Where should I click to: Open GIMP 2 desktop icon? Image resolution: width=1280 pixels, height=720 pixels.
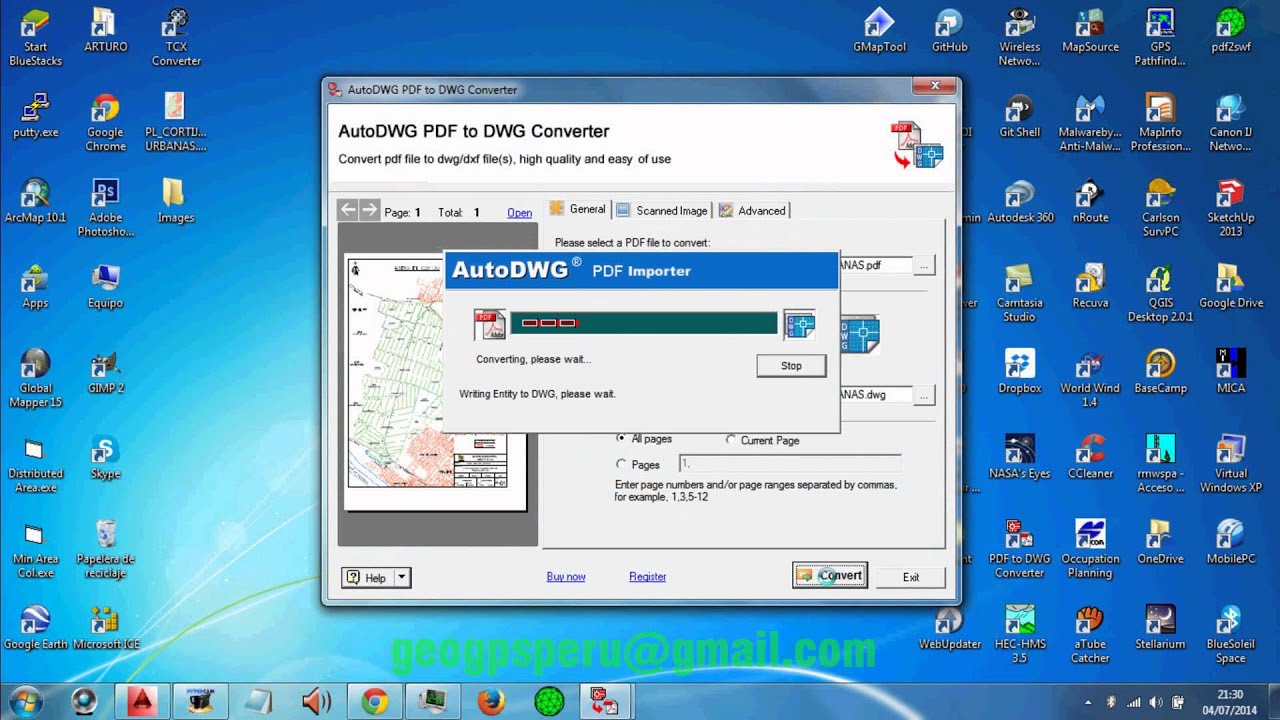105,372
